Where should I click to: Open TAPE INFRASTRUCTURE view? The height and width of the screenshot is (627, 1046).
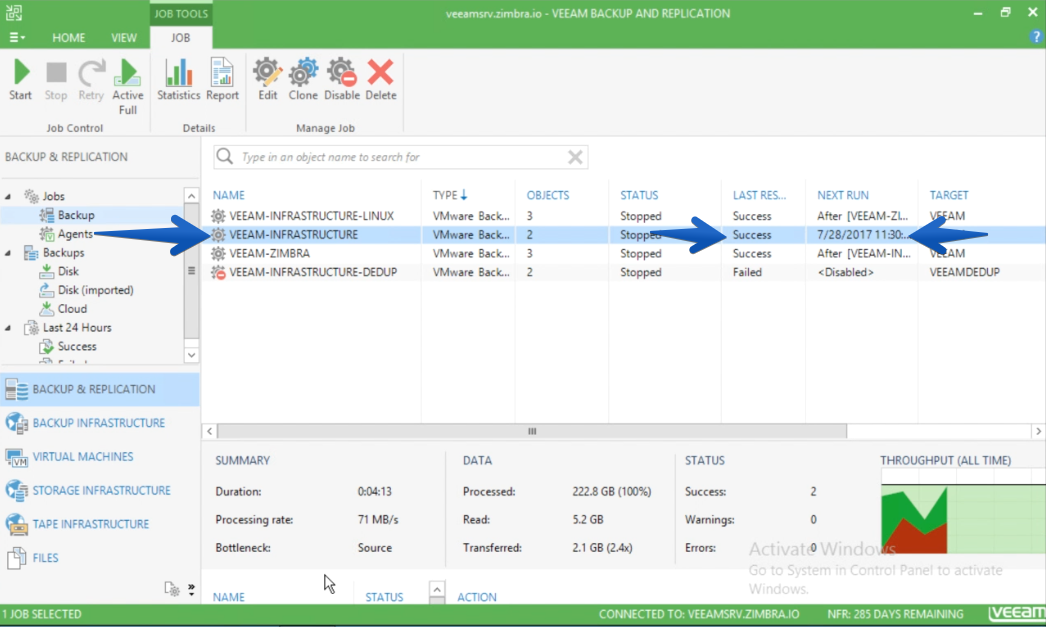99,524
